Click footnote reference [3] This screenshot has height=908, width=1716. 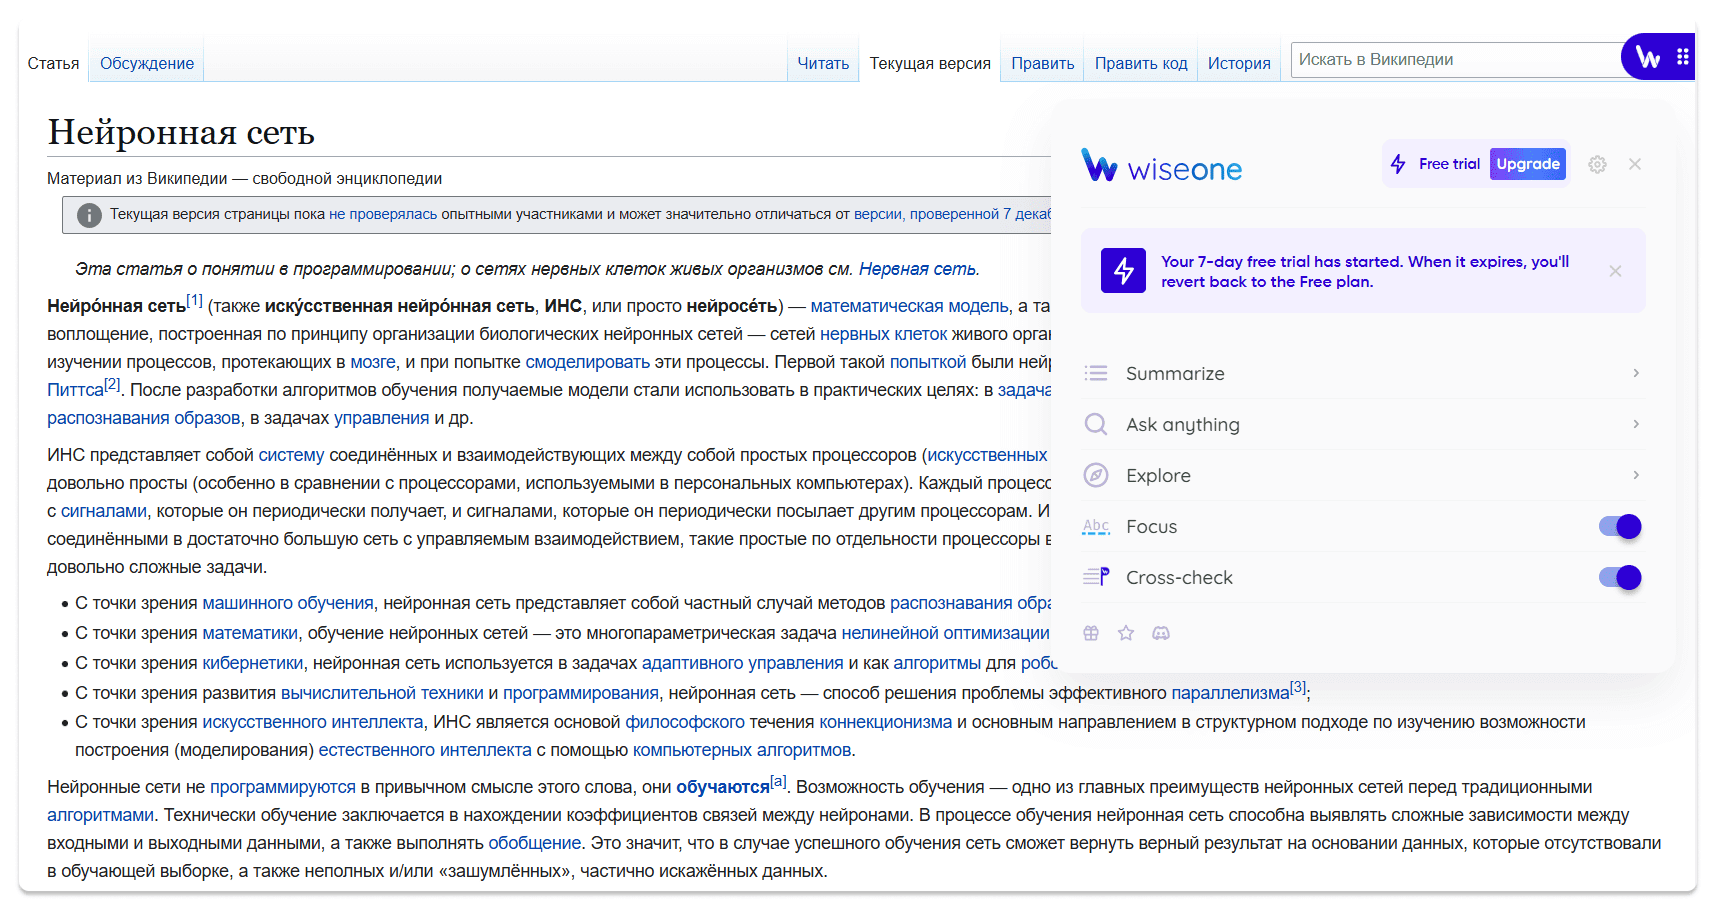coord(1298,687)
